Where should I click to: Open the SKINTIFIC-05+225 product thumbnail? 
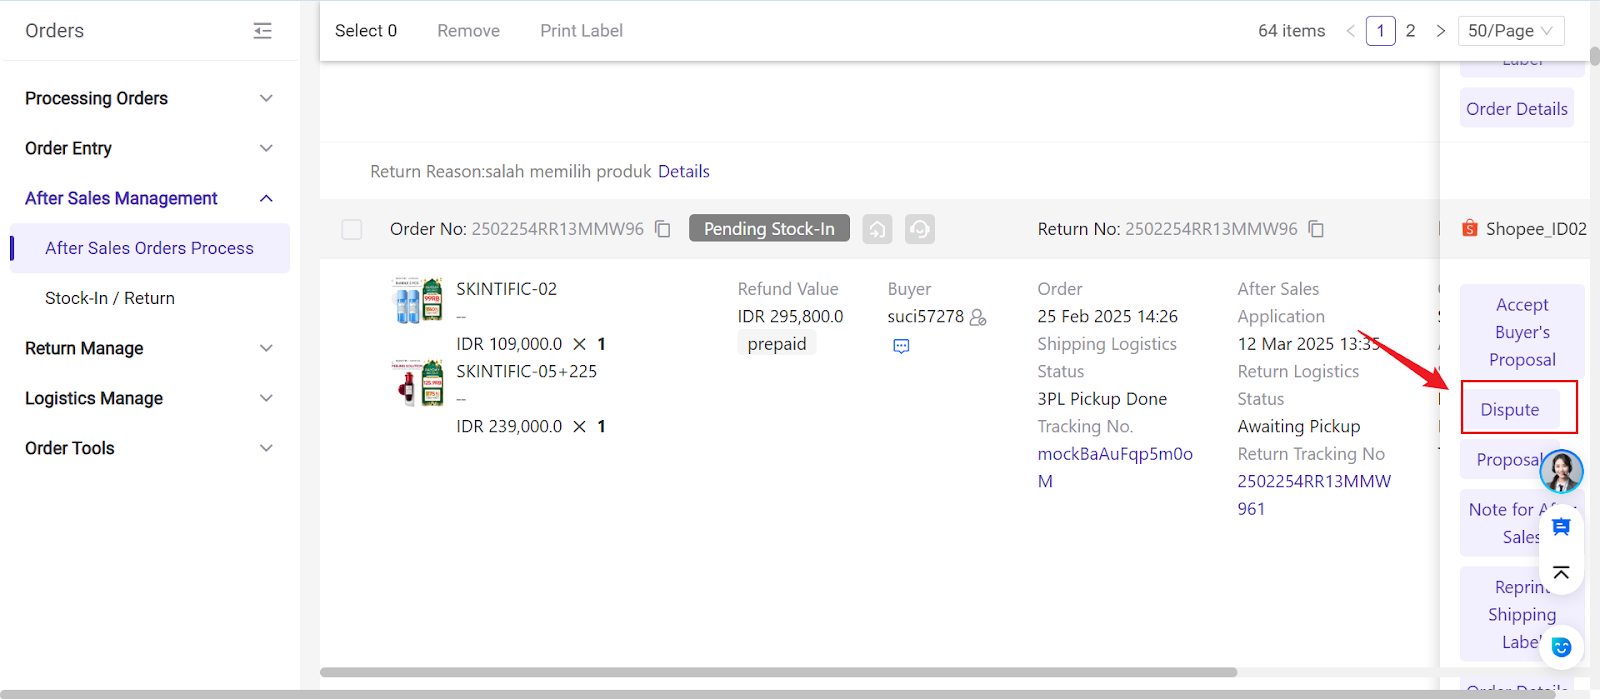(x=418, y=382)
